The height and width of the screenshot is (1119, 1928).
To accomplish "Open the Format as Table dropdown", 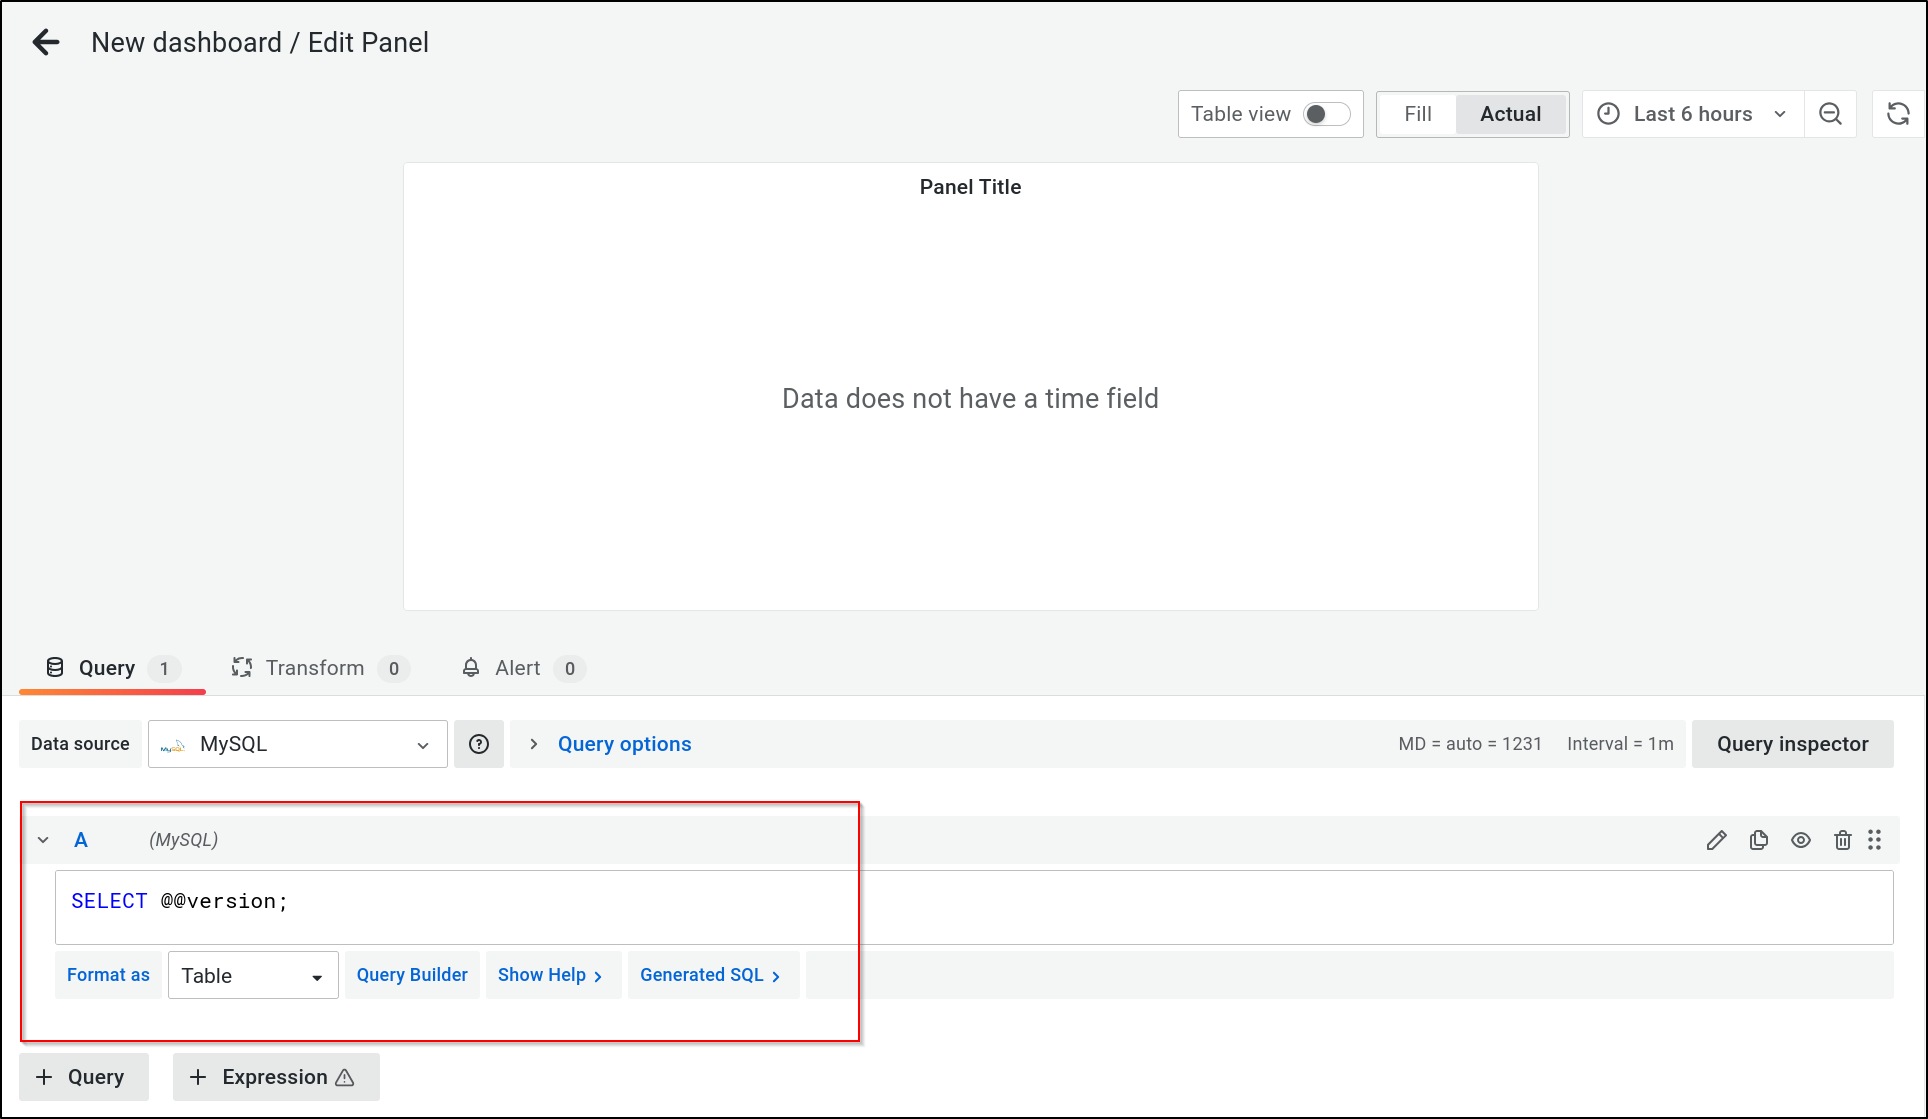I will [253, 975].
